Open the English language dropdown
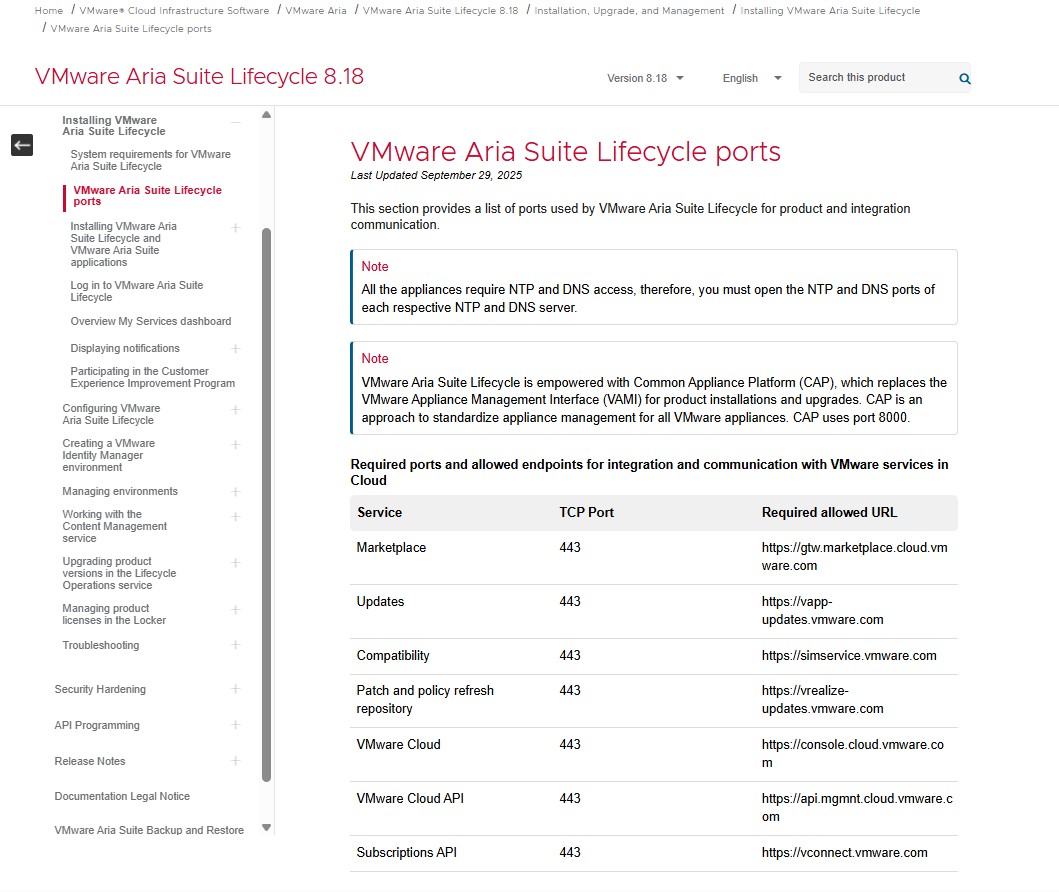This screenshot has height=892, width=1059. 751,78
